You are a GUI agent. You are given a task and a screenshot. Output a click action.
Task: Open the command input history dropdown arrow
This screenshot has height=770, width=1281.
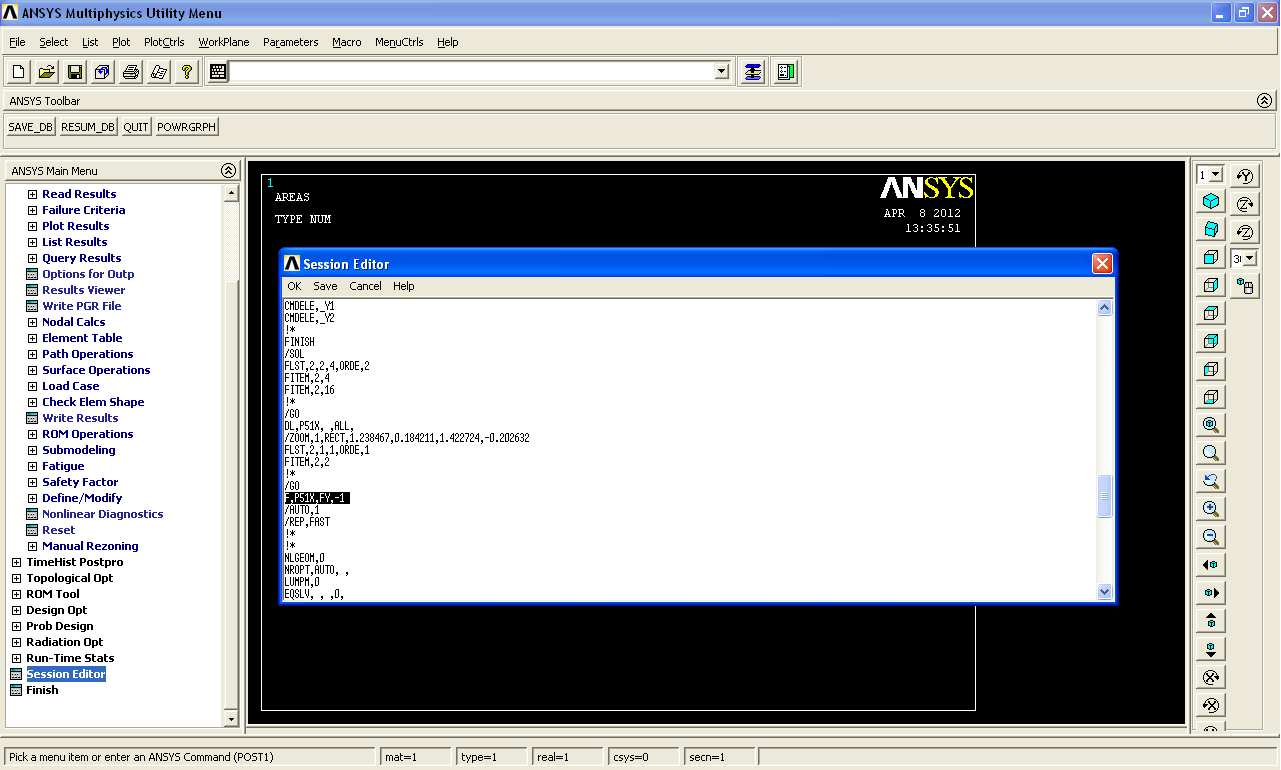[722, 72]
